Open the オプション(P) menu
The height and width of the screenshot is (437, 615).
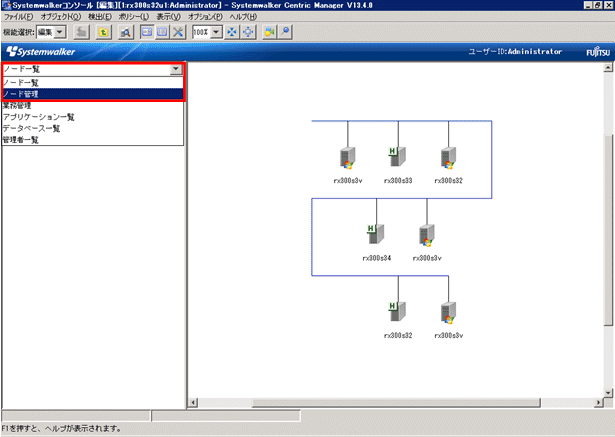(205, 17)
